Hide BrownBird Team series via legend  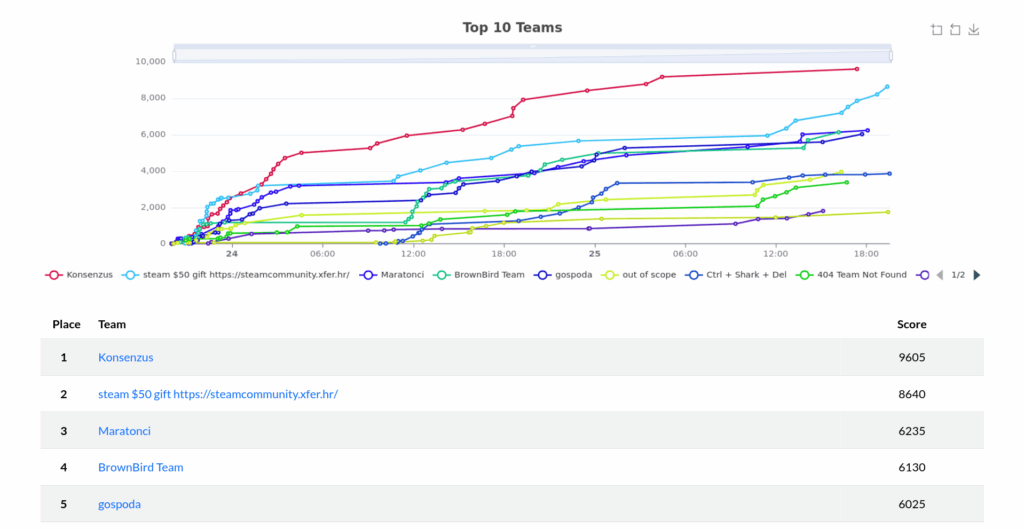point(479,275)
